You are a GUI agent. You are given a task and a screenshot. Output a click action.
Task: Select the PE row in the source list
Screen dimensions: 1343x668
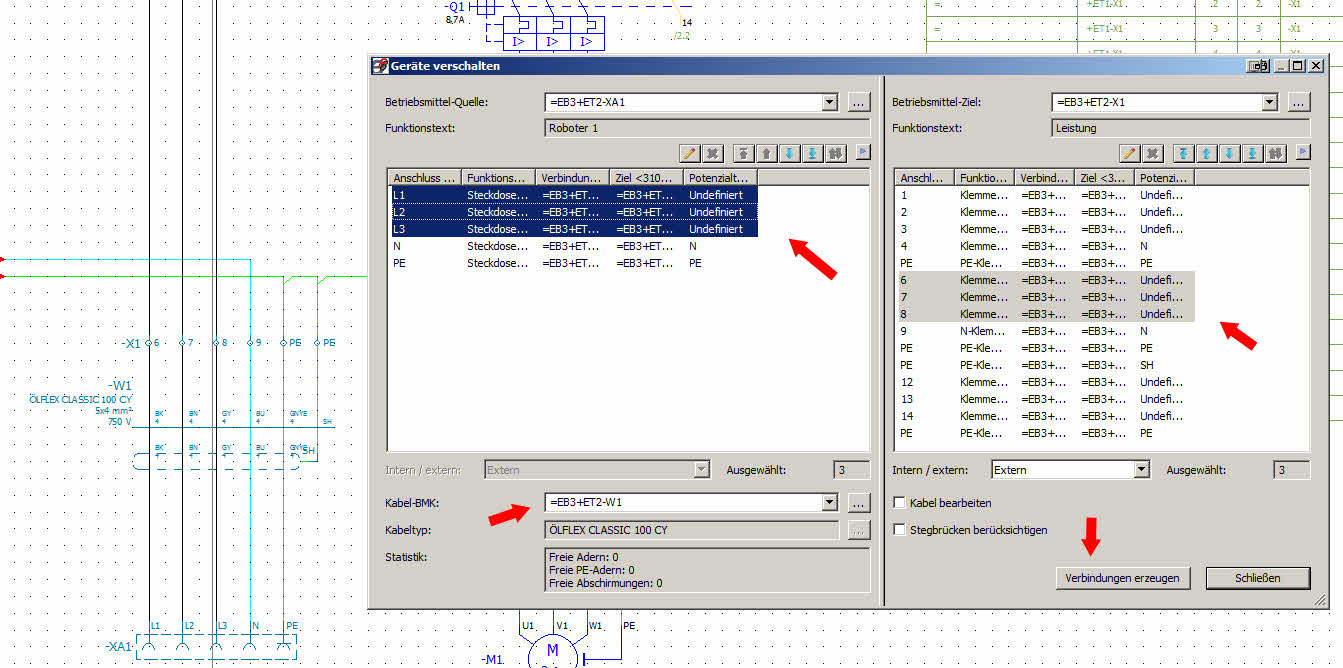pos(573,263)
